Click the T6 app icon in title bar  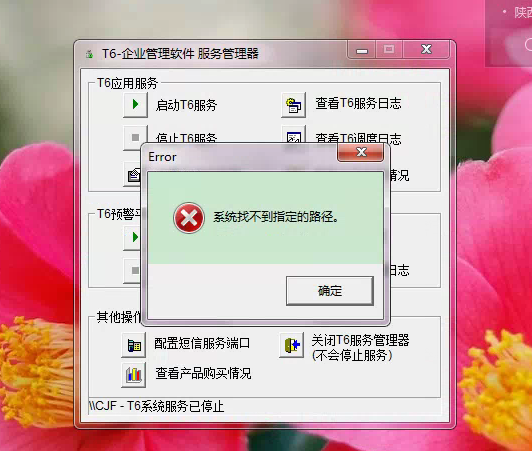[x=90, y=54]
